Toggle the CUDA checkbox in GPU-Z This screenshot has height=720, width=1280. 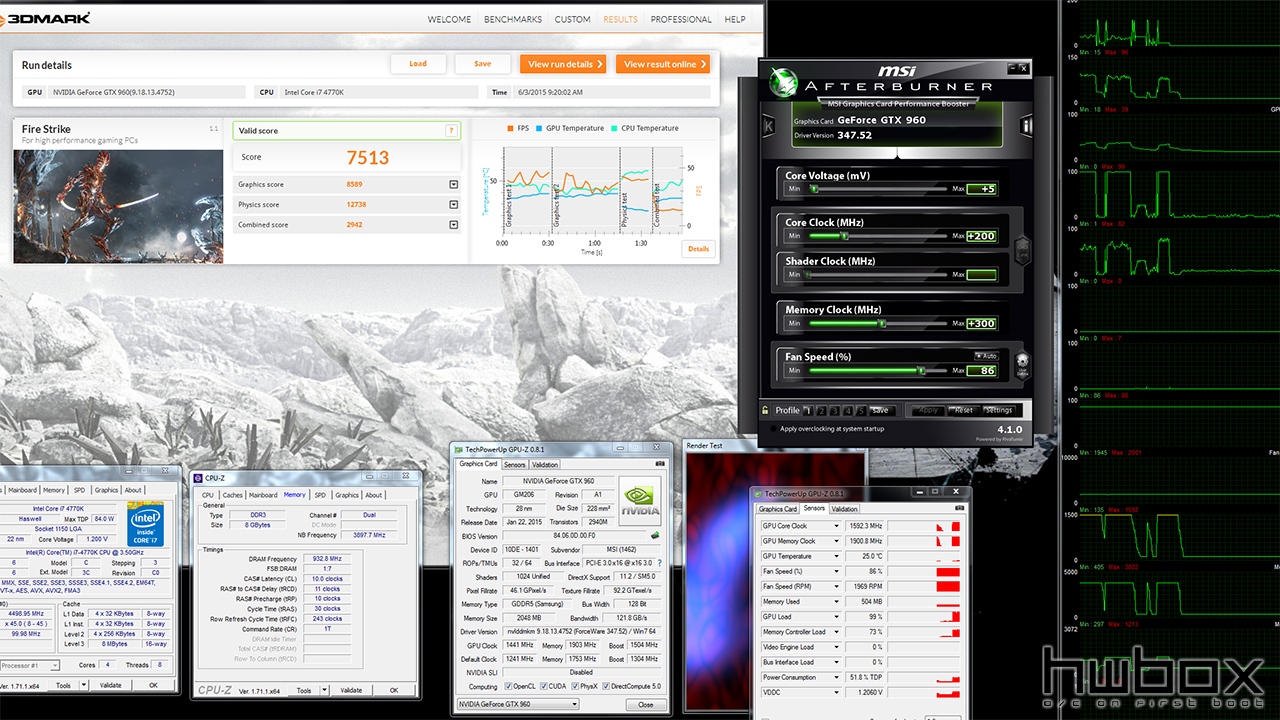click(546, 687)
